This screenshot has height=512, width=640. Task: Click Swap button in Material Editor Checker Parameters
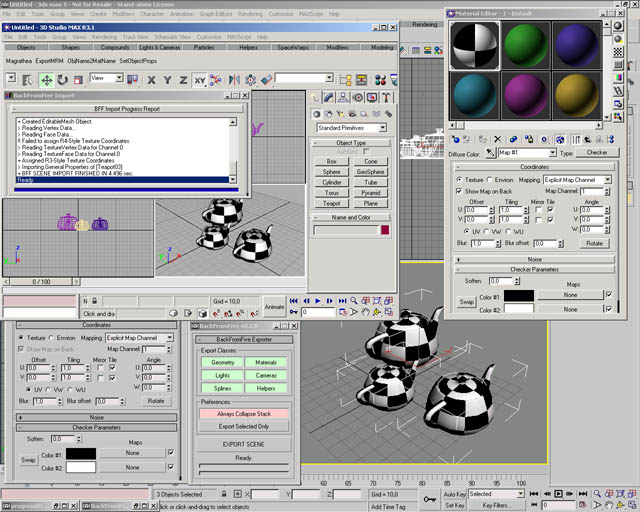click(x=467, y=302)
